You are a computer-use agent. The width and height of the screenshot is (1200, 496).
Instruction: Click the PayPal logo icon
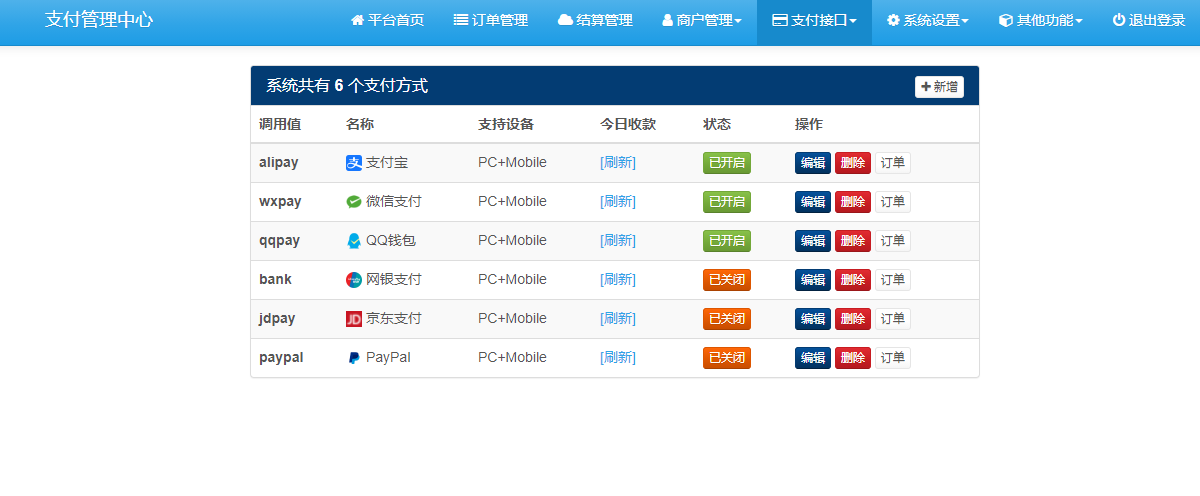point(353,358)
